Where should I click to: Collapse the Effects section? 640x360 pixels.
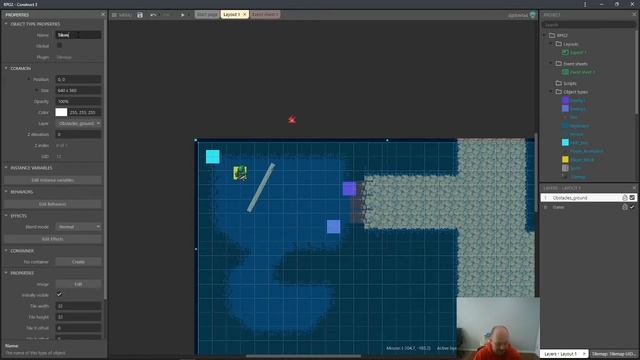[x=6, y=215]
